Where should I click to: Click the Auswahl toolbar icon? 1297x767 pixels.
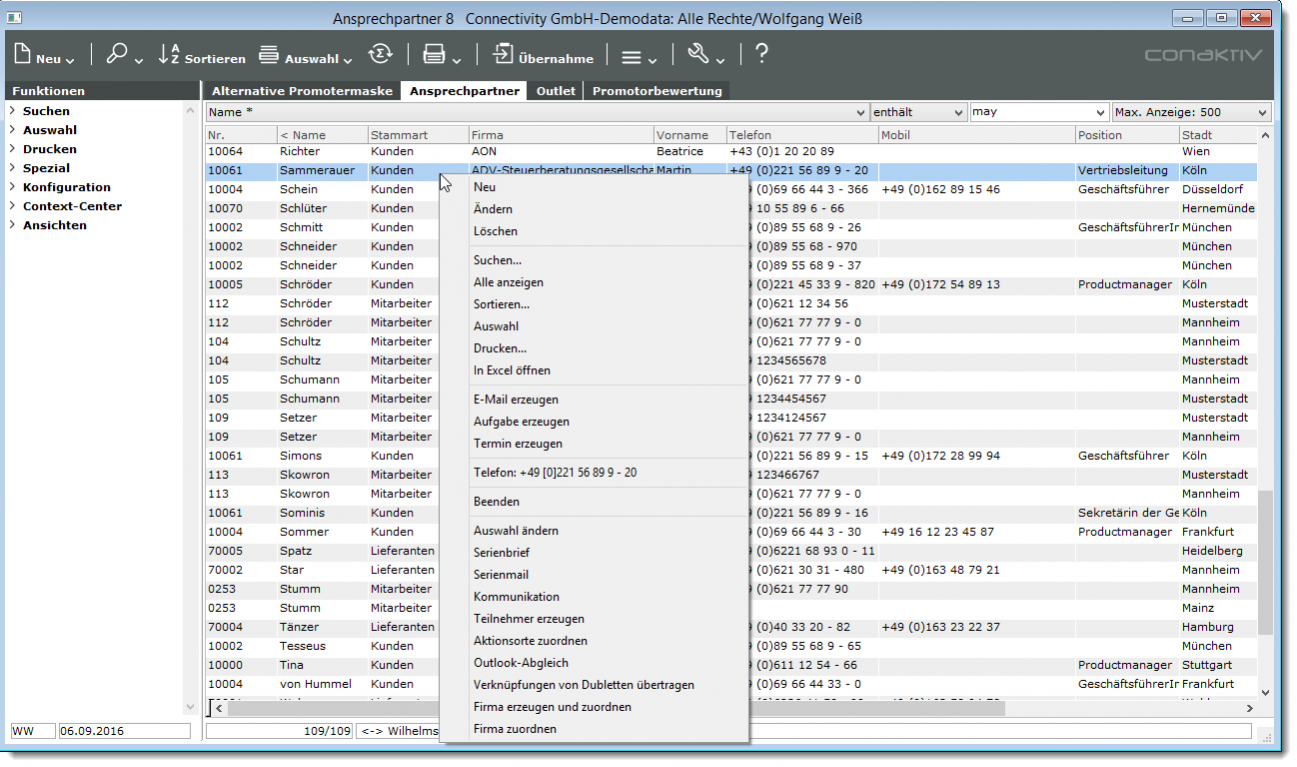[269, 56]
